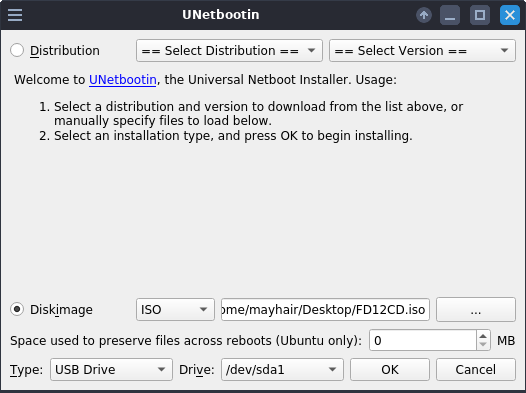Increase persistence space with up arrow

483,336
